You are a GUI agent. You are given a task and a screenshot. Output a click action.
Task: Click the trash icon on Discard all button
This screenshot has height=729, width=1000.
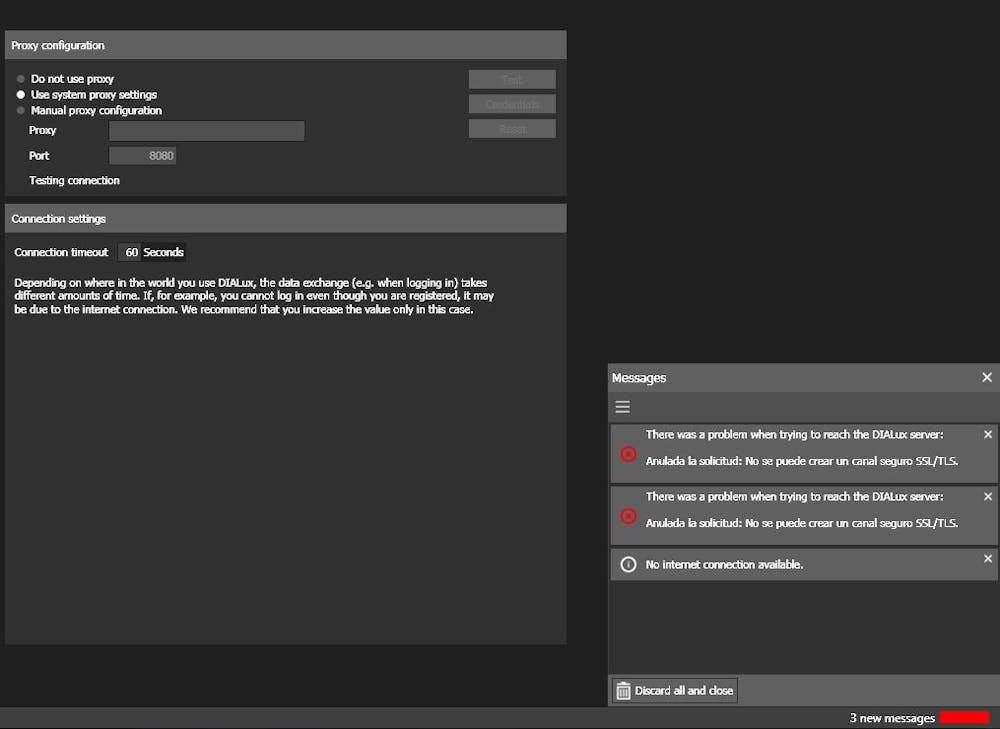(624, 690)
